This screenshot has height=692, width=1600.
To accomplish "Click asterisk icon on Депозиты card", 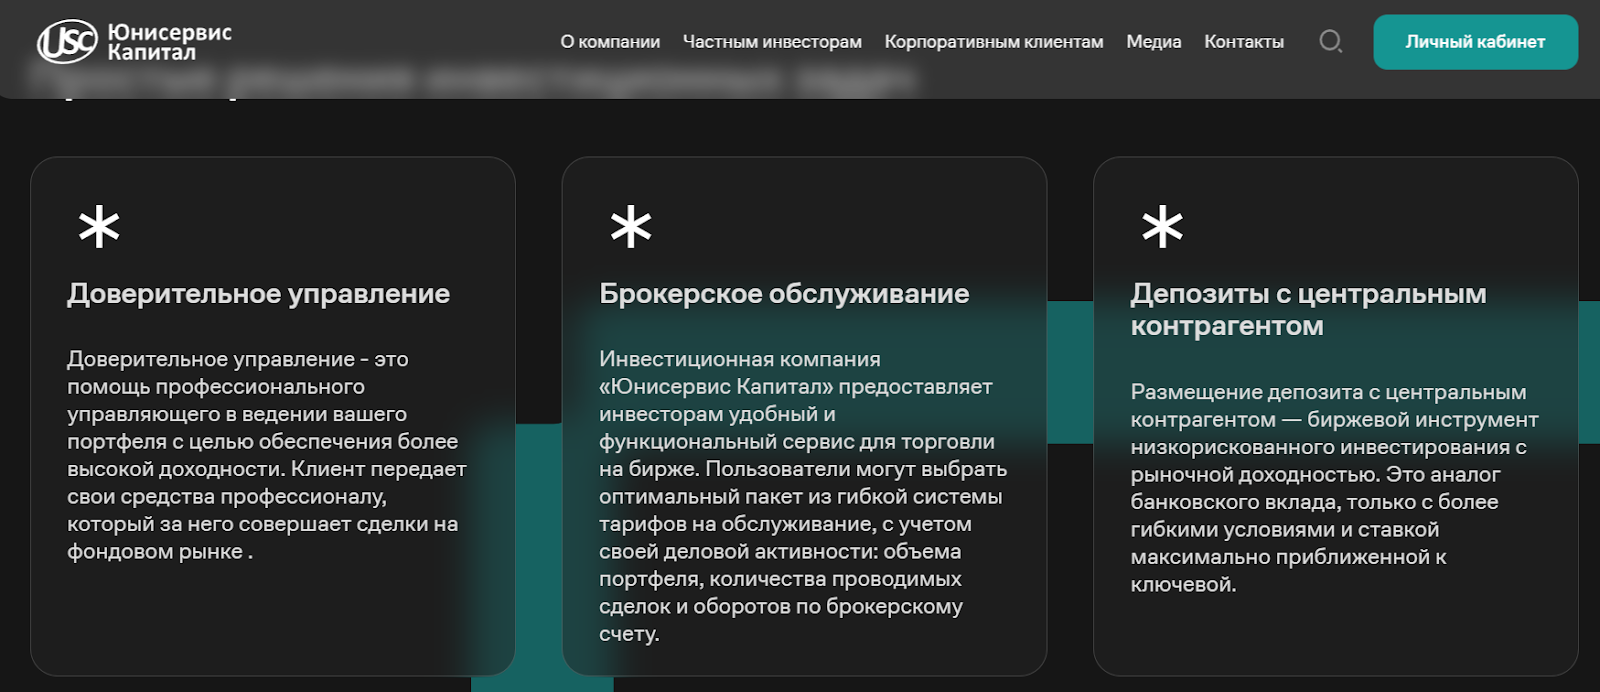I will point(1163,227).
